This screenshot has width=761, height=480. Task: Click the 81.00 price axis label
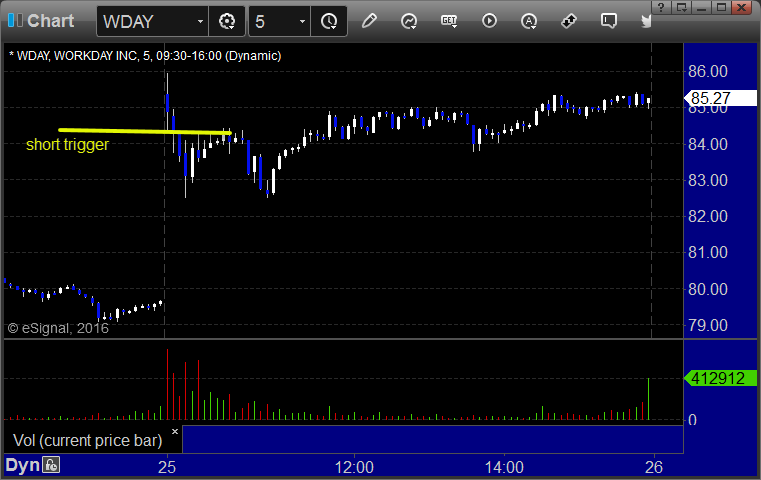(x=708, y=252)
